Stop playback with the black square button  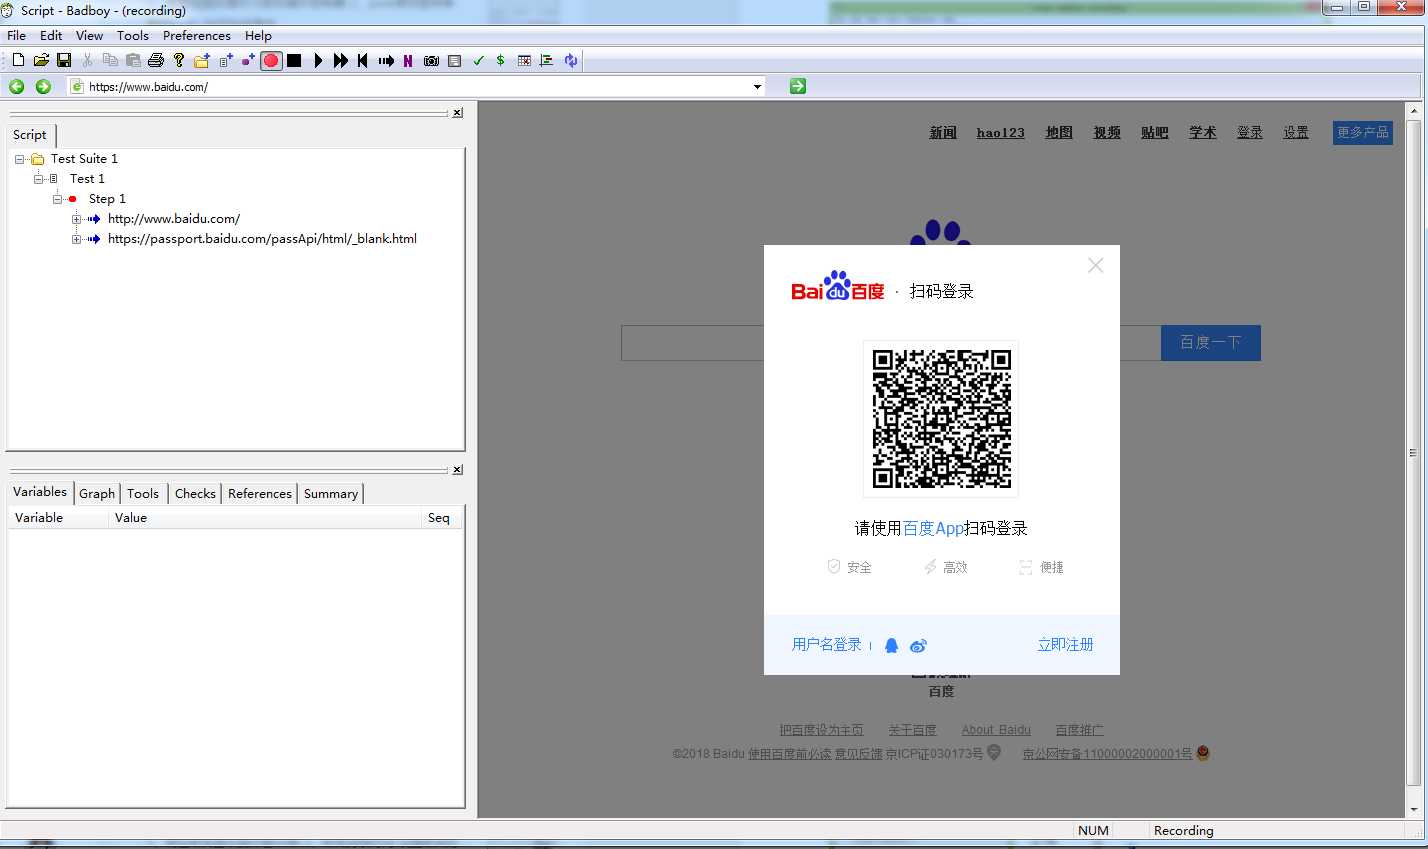[294, 60]
